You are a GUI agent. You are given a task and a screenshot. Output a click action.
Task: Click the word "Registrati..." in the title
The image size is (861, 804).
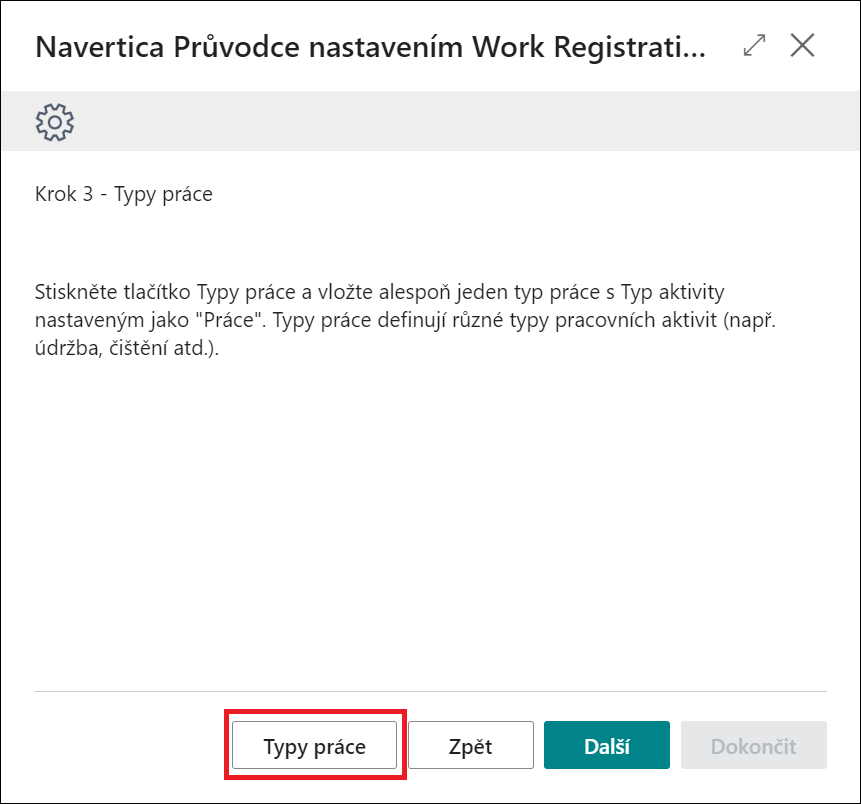click(x=630, y=47)
